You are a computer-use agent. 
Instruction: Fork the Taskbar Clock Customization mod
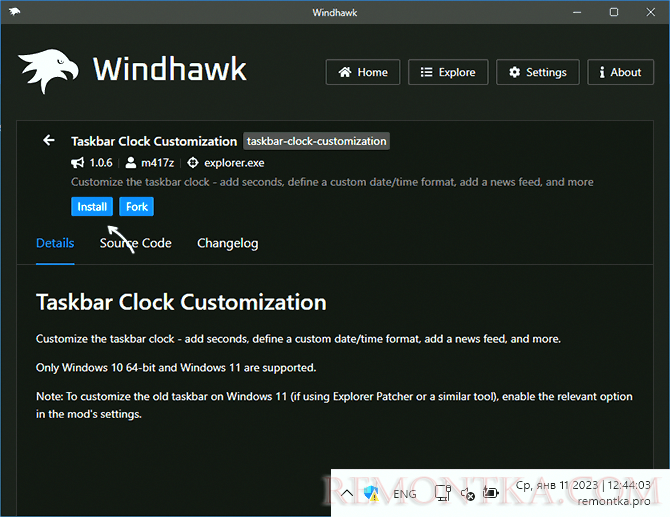tap(136, 207)
